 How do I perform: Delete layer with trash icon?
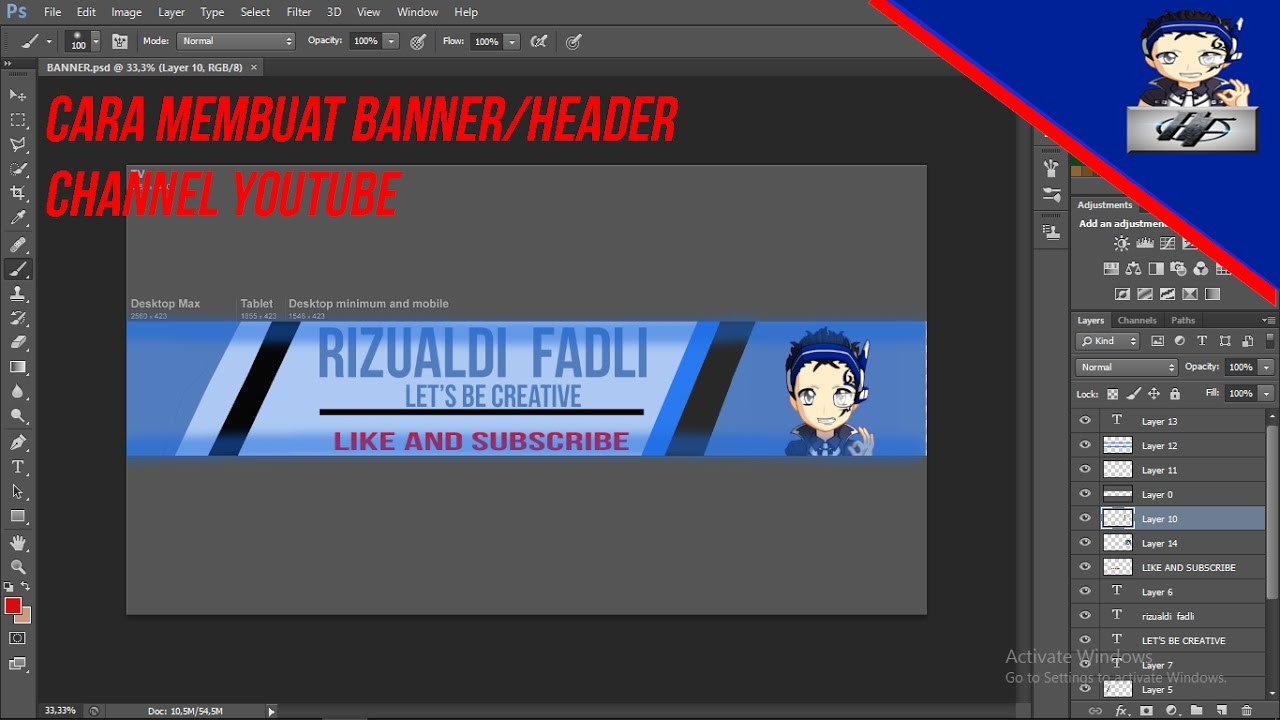pyautogui.click(x=1246, y=711)
